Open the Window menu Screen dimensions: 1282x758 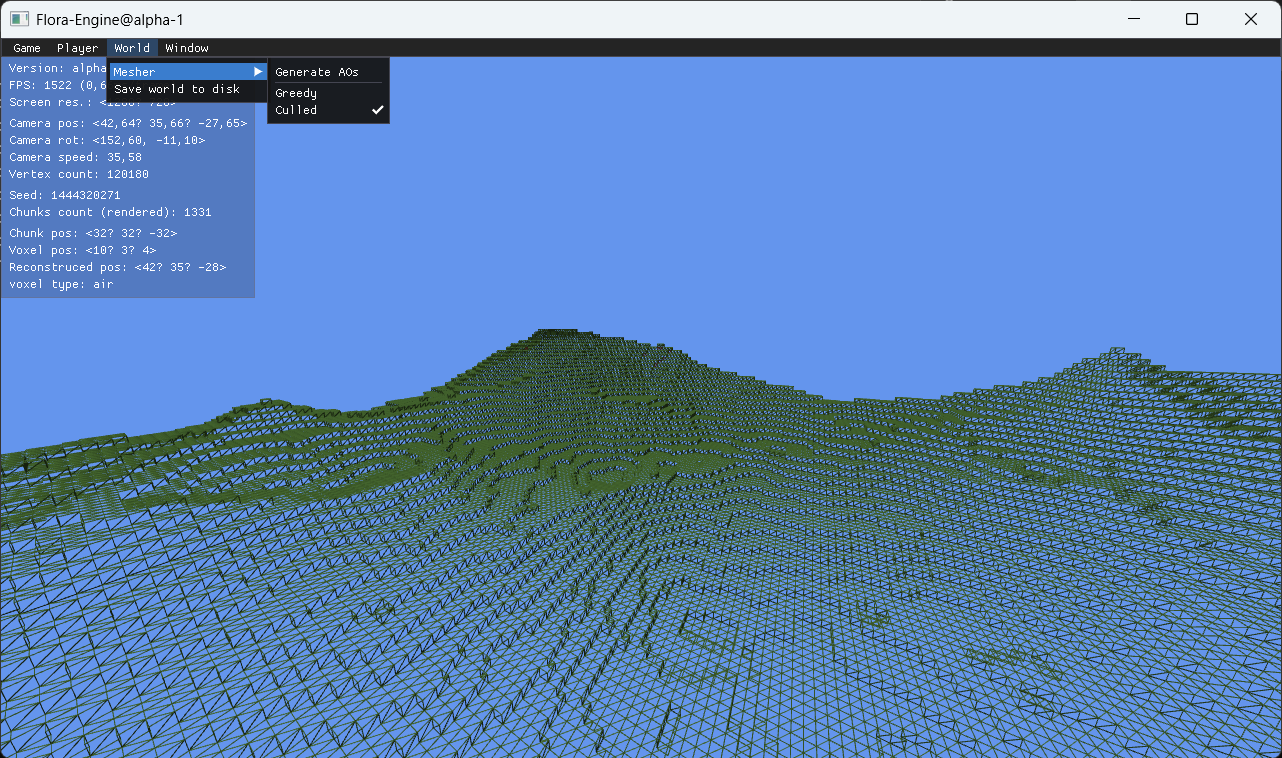tap(186, 47)
